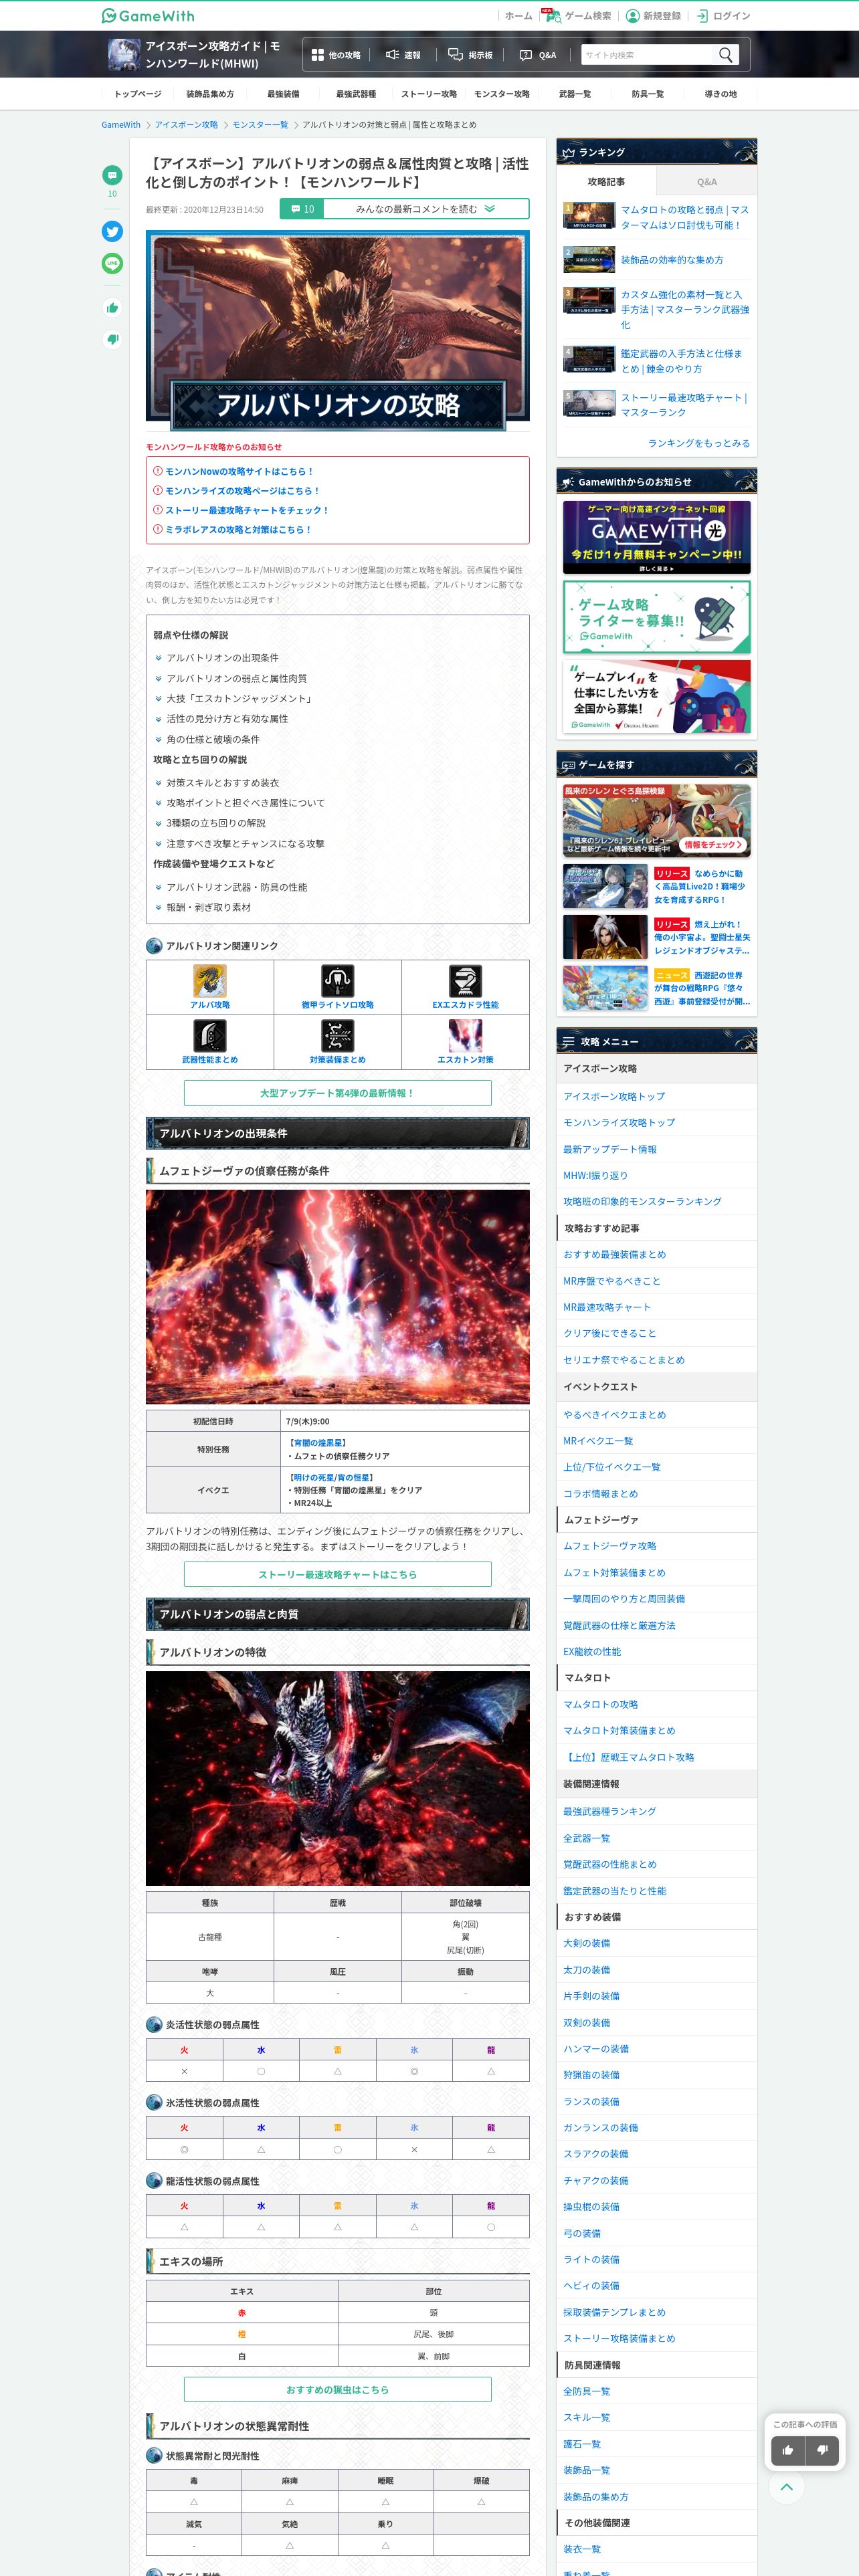
Task: Open EXエスカドラ性能 armor icon
Action: click(x=465, y=981)
